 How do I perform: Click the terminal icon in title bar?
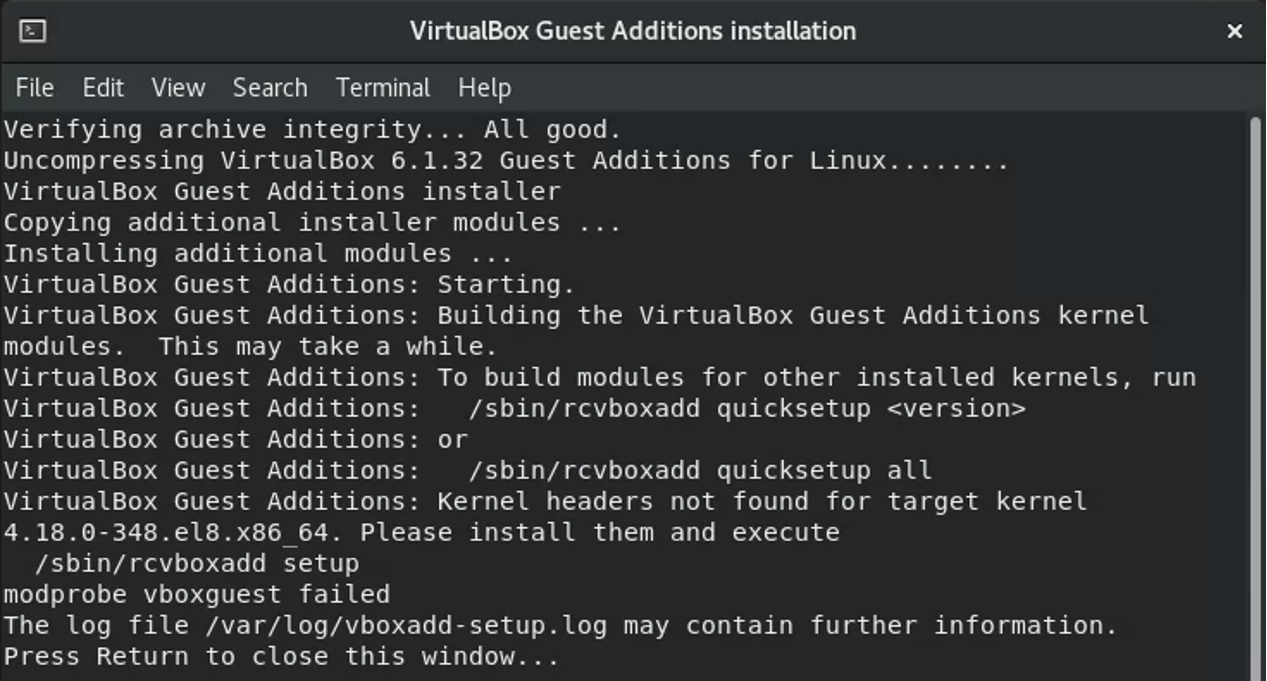click(32, 31)
